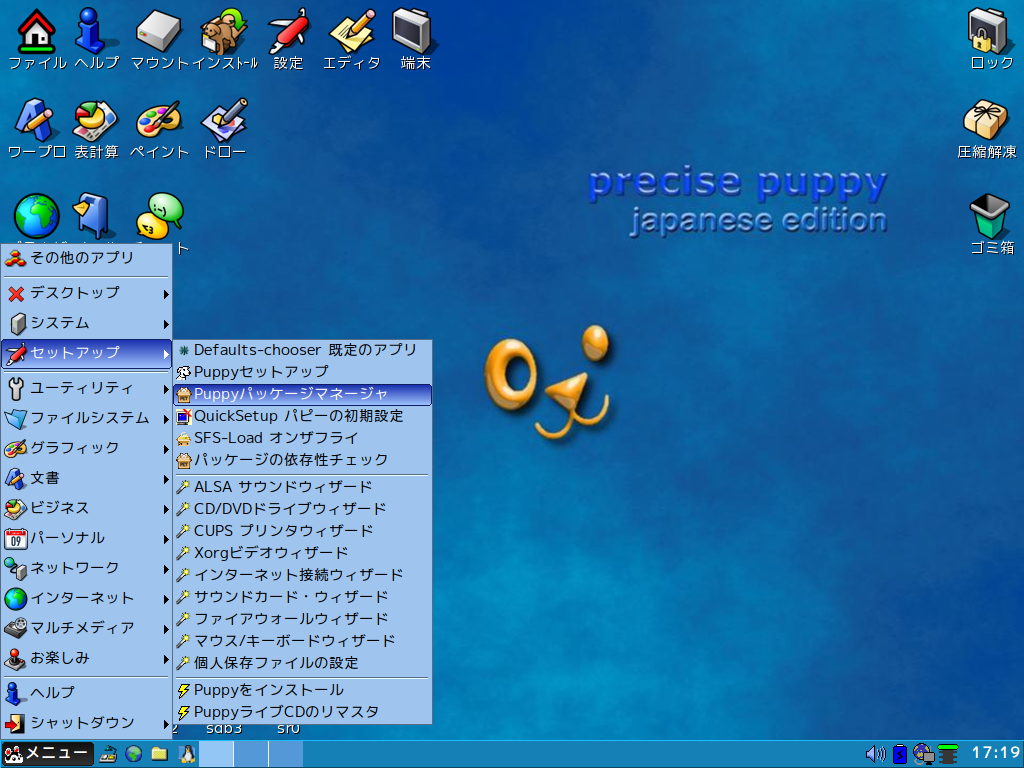Image resolution: width=1024 pixels, height=768 pixels.
Task: Open パッケージの依存性チェック
Action: coord(302,460)
